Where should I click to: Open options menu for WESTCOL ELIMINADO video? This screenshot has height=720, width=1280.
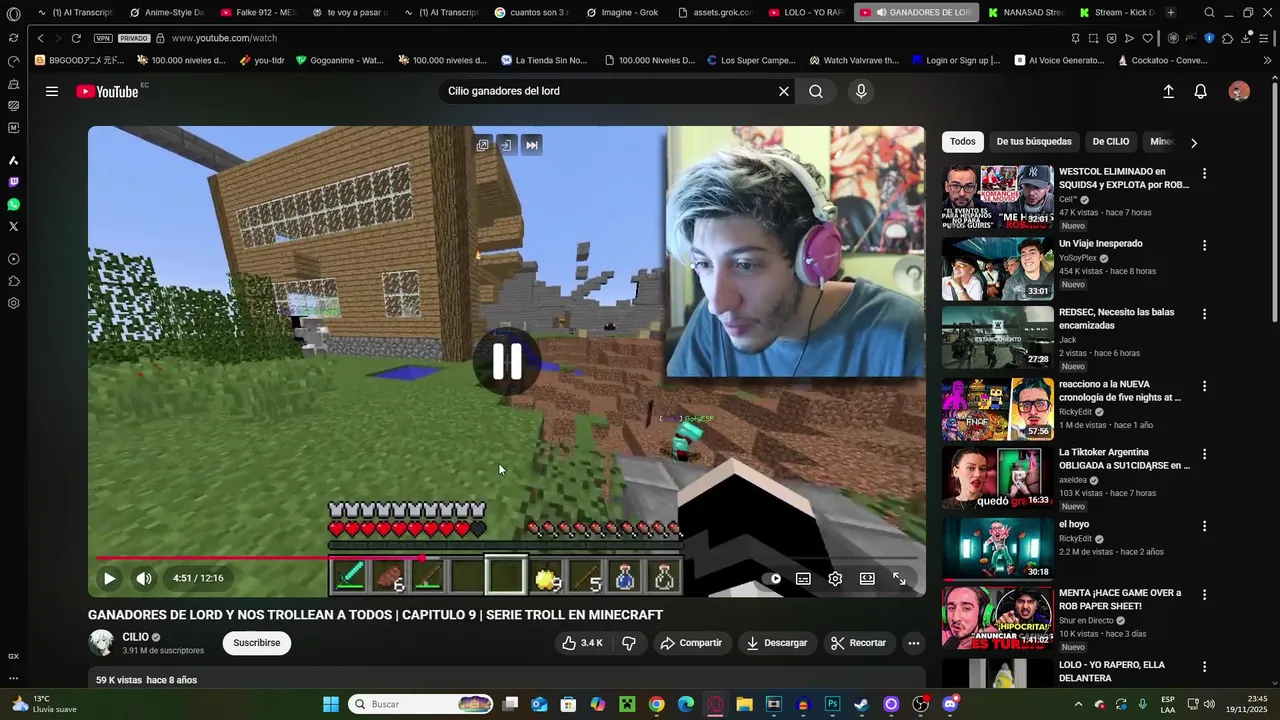[x=1204, y=173]
